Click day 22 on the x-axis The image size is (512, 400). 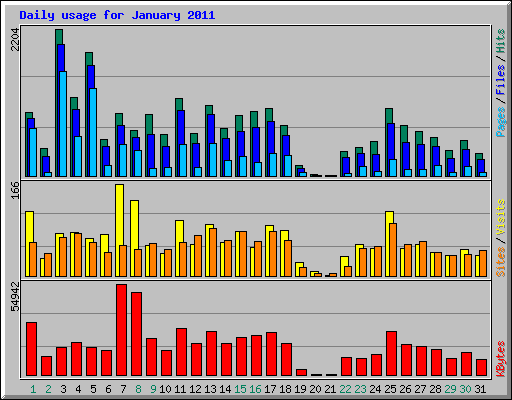point(345,389)
